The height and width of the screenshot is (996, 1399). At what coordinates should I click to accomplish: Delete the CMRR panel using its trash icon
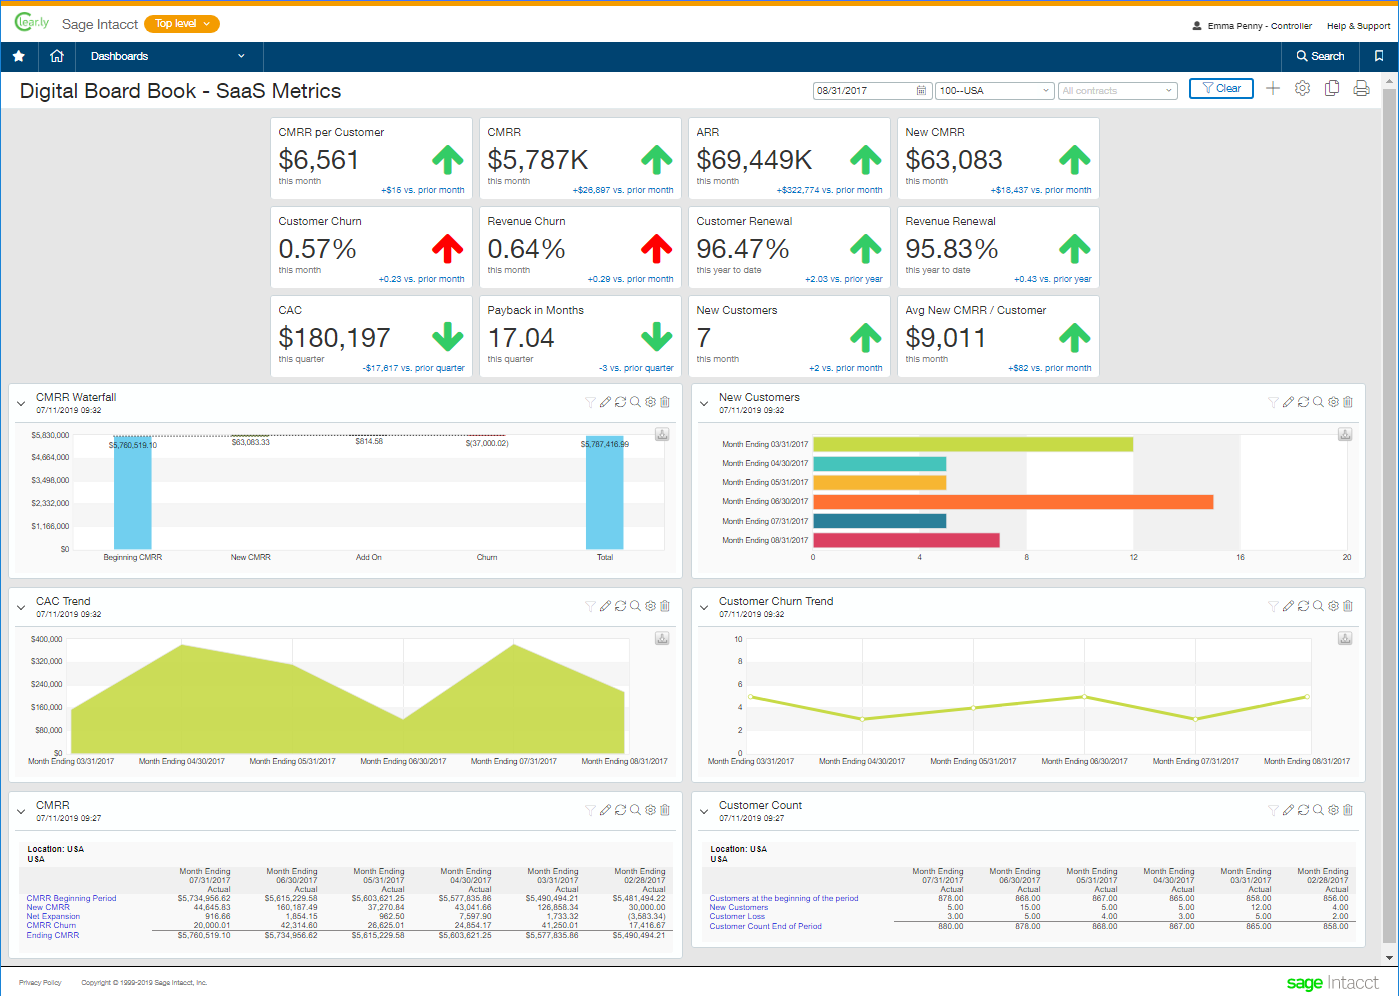click(665, 810)
